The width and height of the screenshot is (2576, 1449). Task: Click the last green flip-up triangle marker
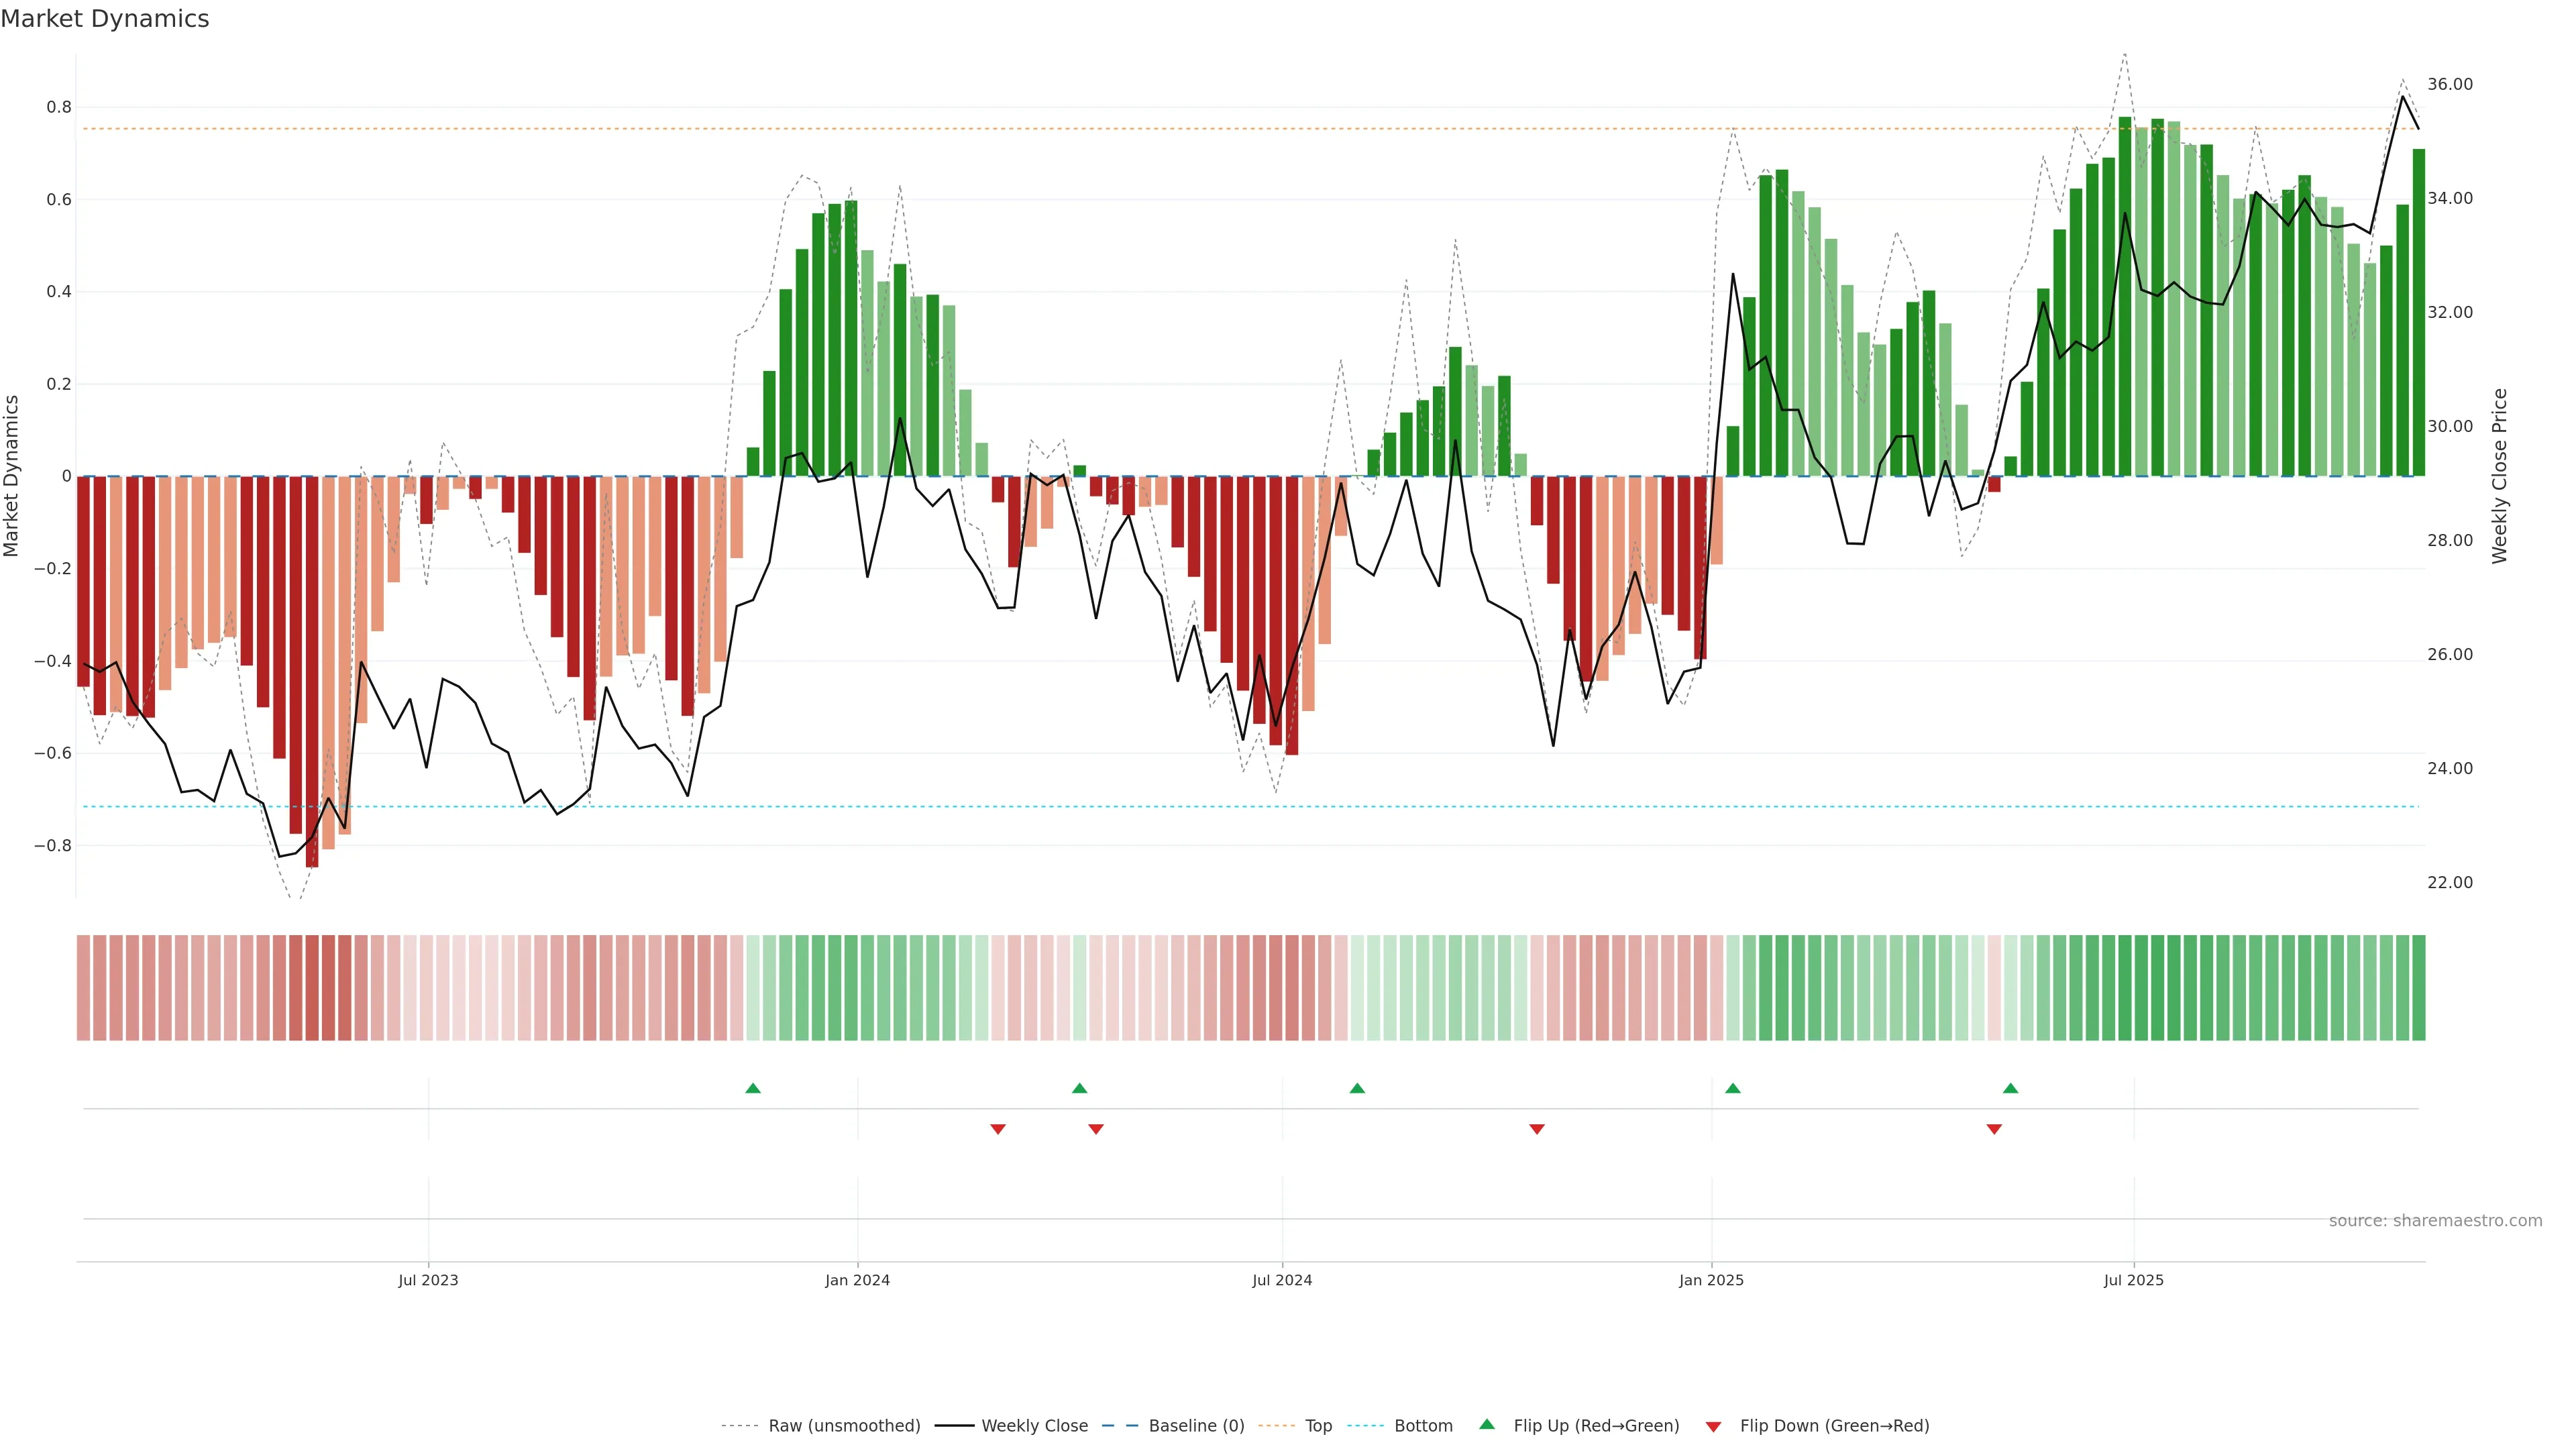(x=2010, y=1088)
